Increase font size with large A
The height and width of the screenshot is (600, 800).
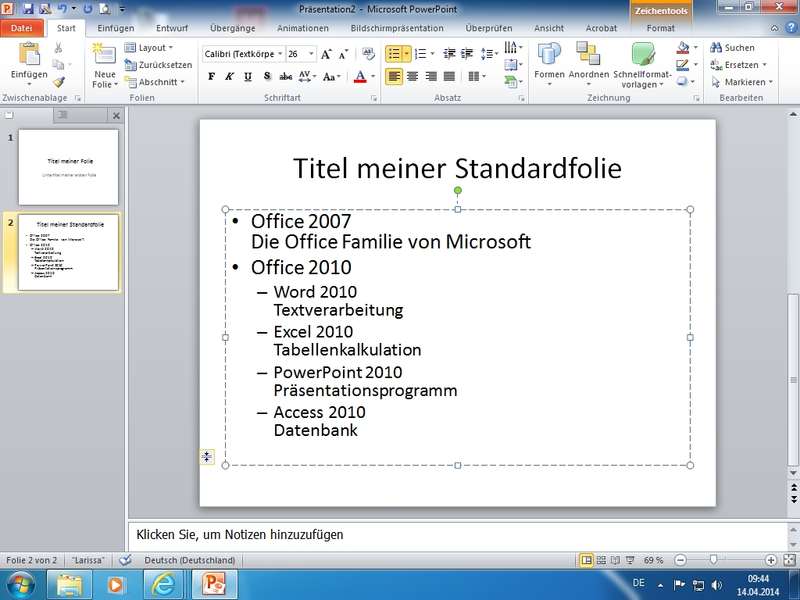click(x=326, y=54)
